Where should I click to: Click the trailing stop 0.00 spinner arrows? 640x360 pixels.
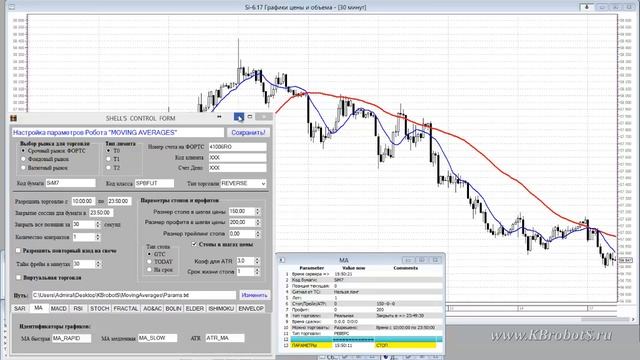(258, 234)
